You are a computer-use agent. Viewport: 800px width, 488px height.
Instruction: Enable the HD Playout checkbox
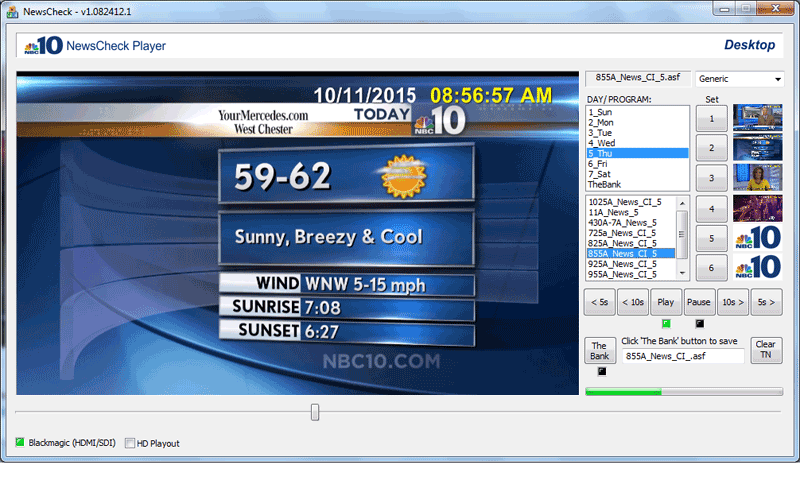[130, 443]
